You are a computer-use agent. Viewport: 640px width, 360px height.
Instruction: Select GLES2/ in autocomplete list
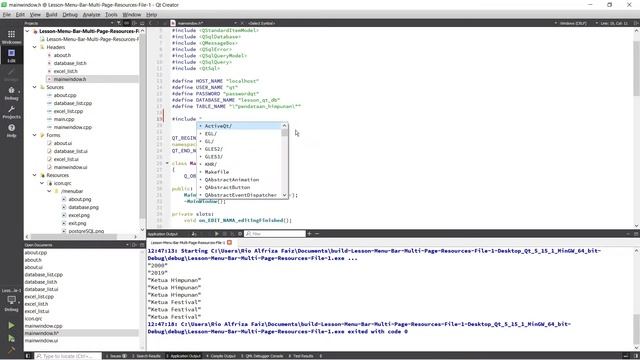click(240, 149)
